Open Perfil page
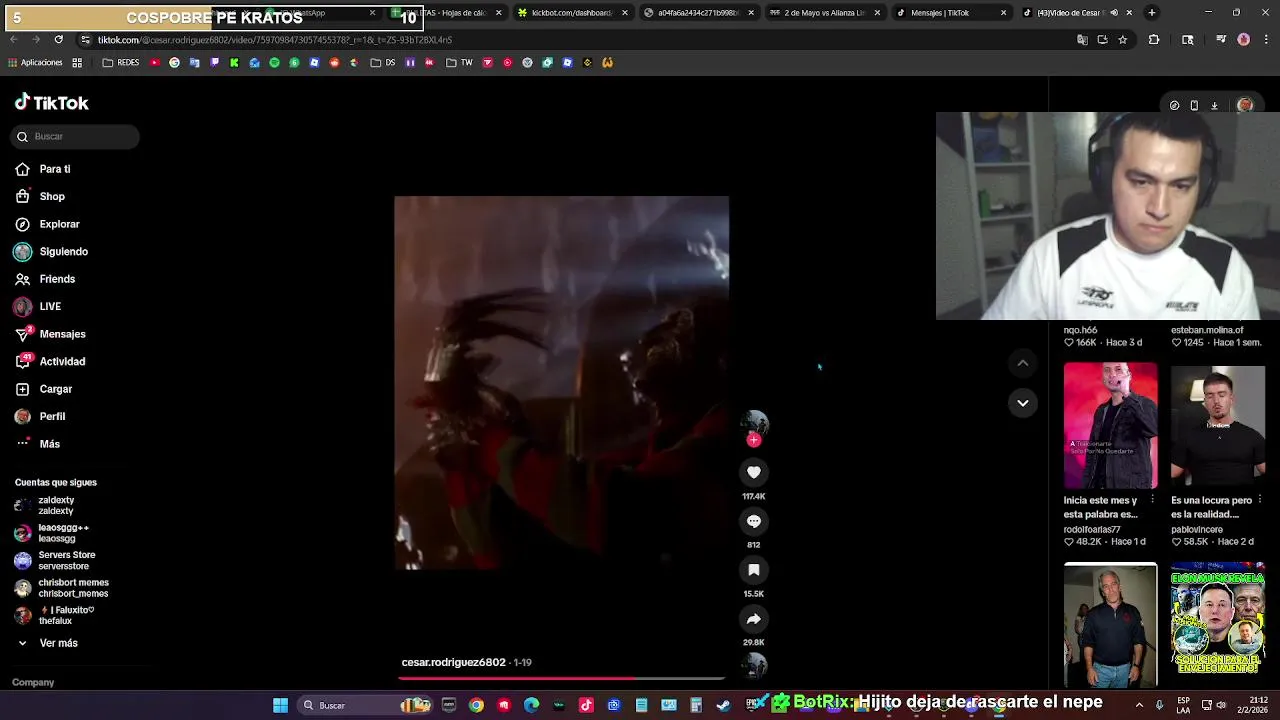This screenshot has width=1280, height=720. [40, 416]
